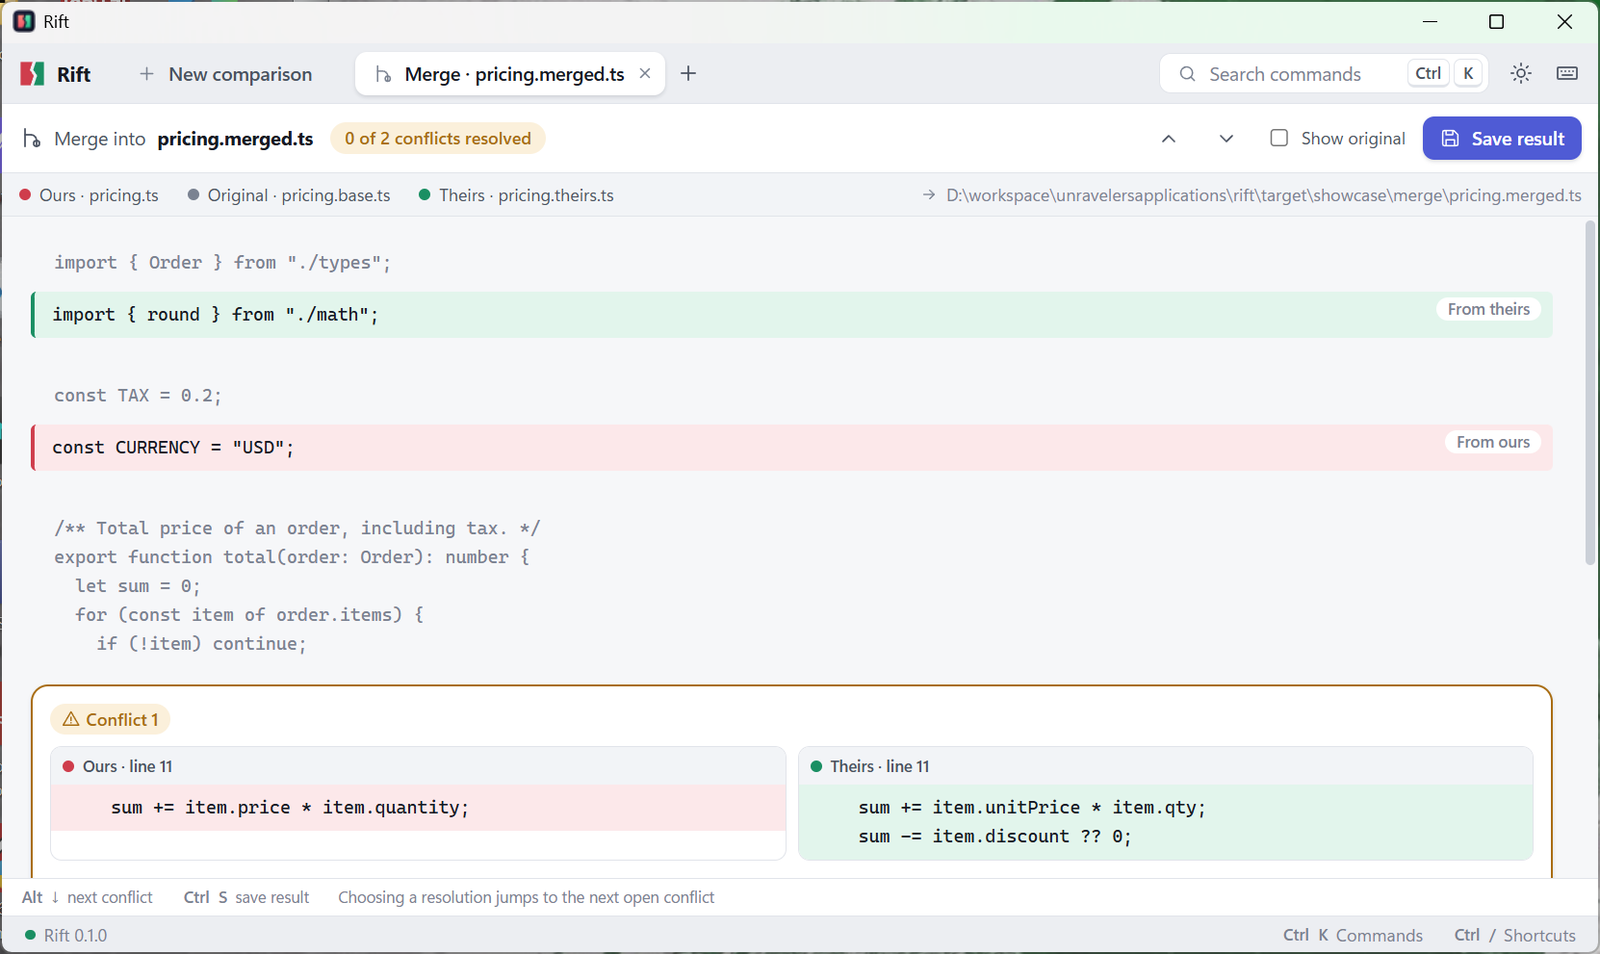Open the keyboard shortcuts icon
The image size is (1600, 954).
(1567, 74)
